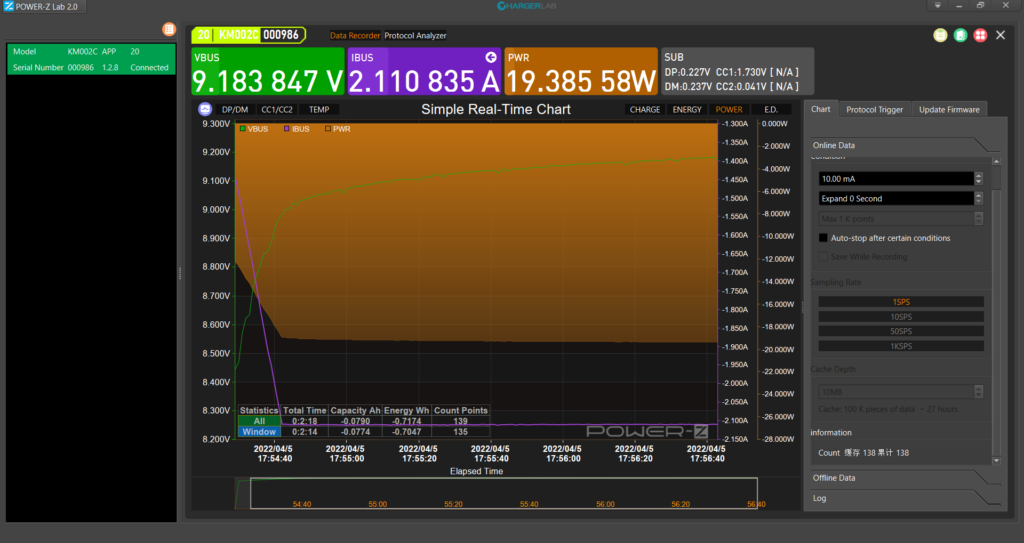Switch to the Chart tab
This screenshot has width=1024, height=543.
coord(820,109)
